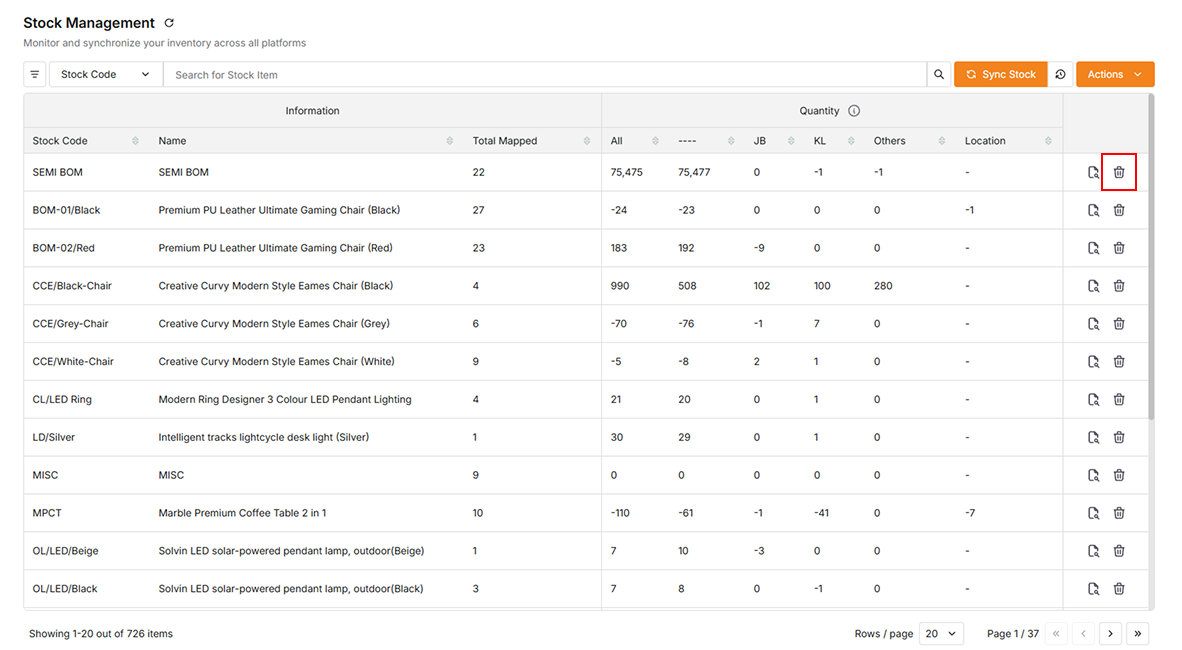The image size is (1182, 650).
Task: Sort by Others quantity column
Action: [942, 141]
